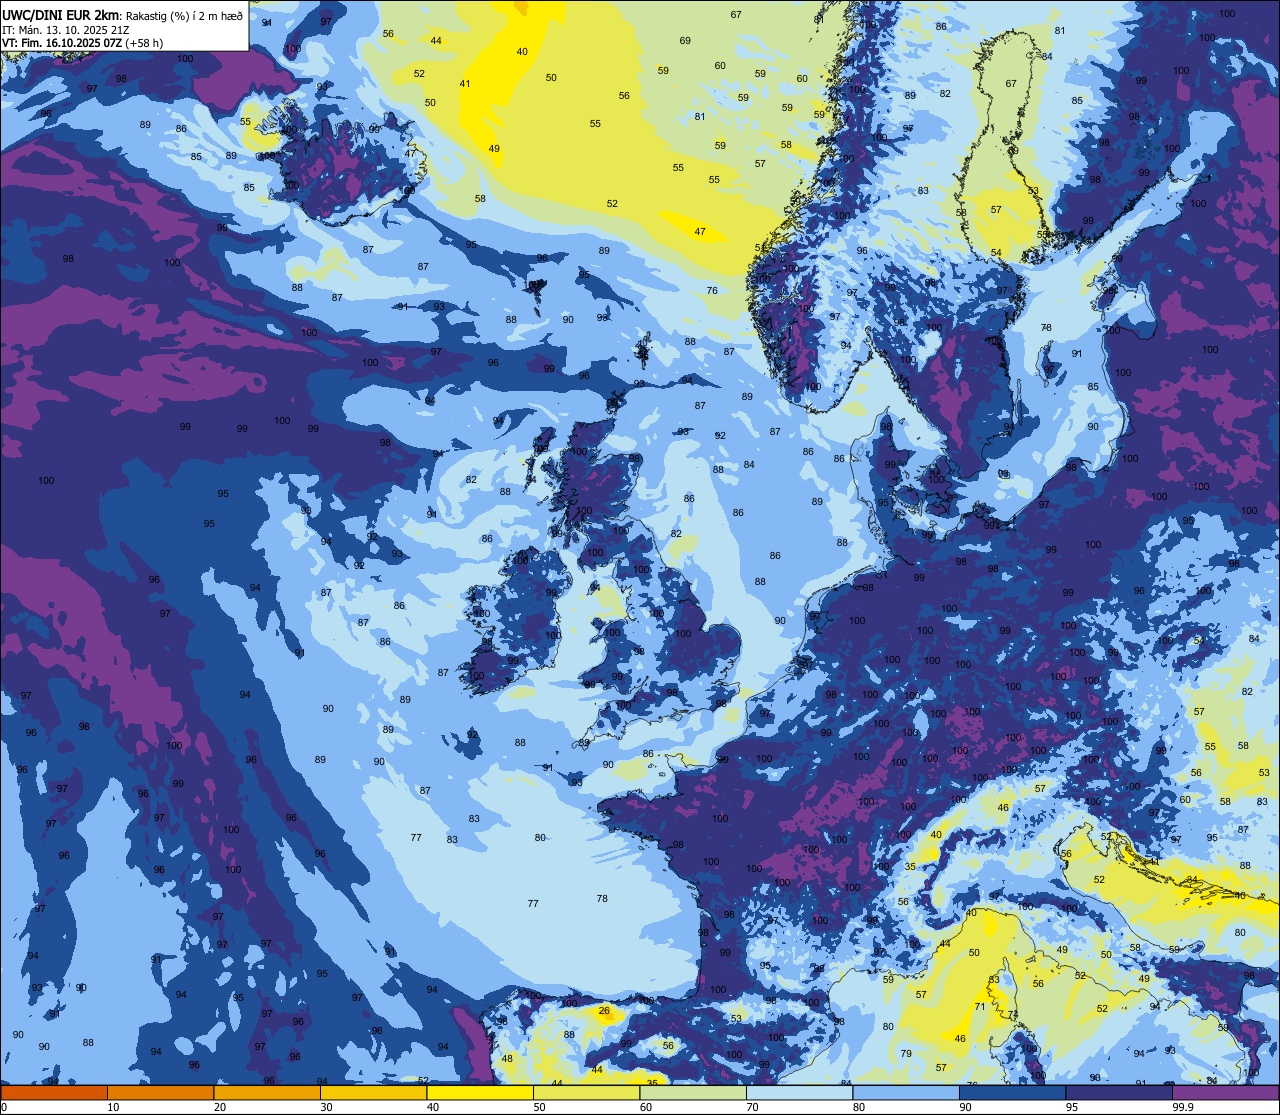Click the purple above-99.9 legend swatch
This screenshot has width=1280, height=1115.
tap(1226, 1092)
